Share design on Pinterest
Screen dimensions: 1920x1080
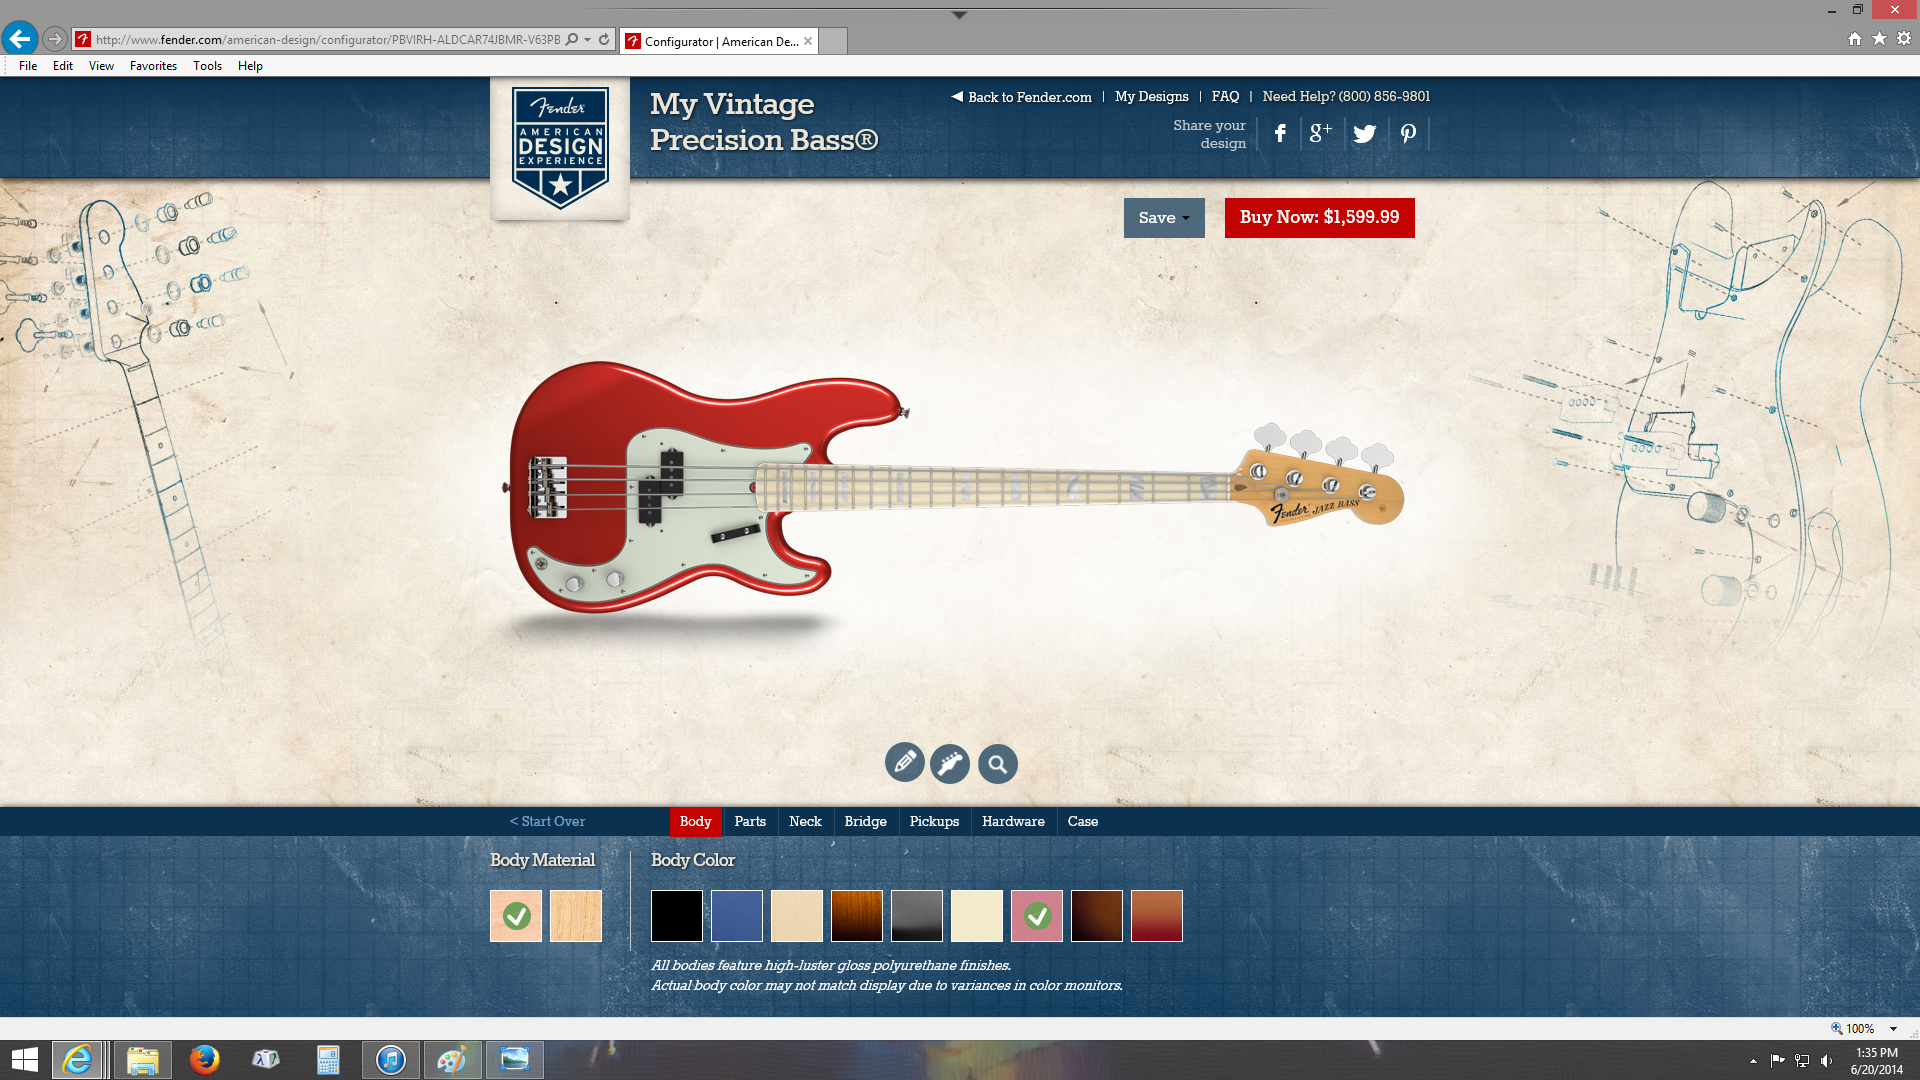(1408, 133)
